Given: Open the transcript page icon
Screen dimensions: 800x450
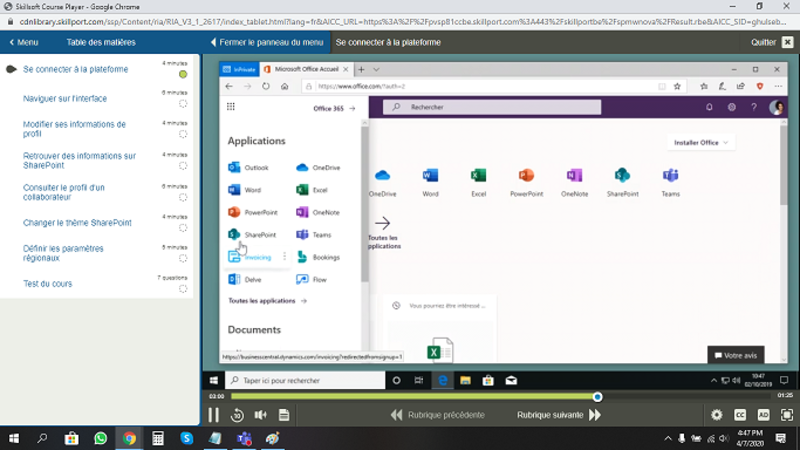Looking at the screenshot, I should (284, 415).
